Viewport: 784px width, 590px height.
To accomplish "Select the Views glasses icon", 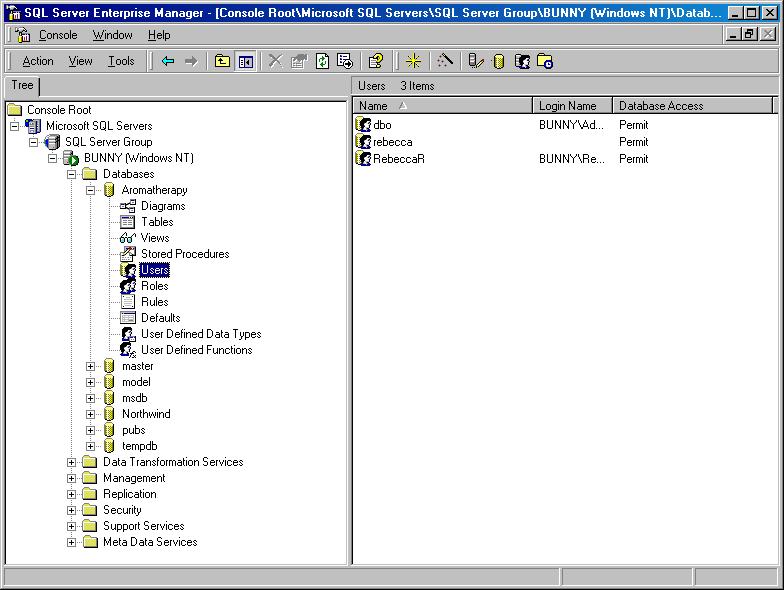I will 128,238.
